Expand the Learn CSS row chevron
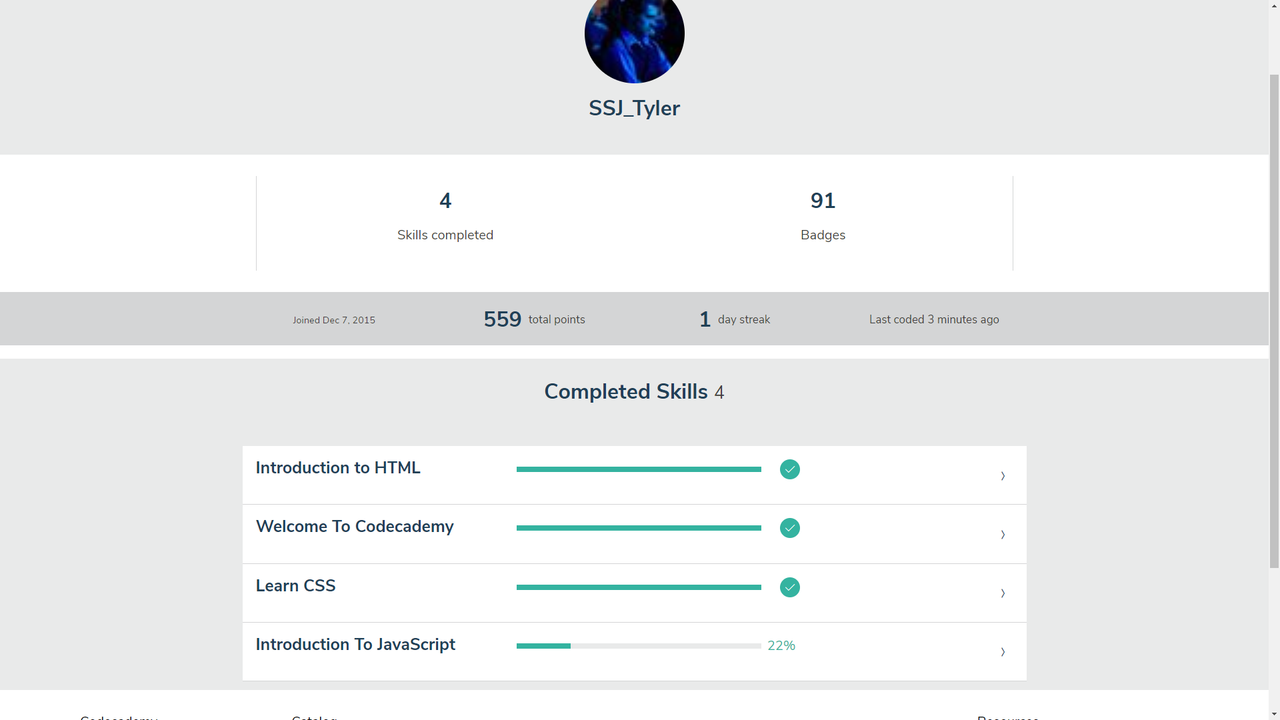Viewport: 1280px width, 720px height. 1002,593
